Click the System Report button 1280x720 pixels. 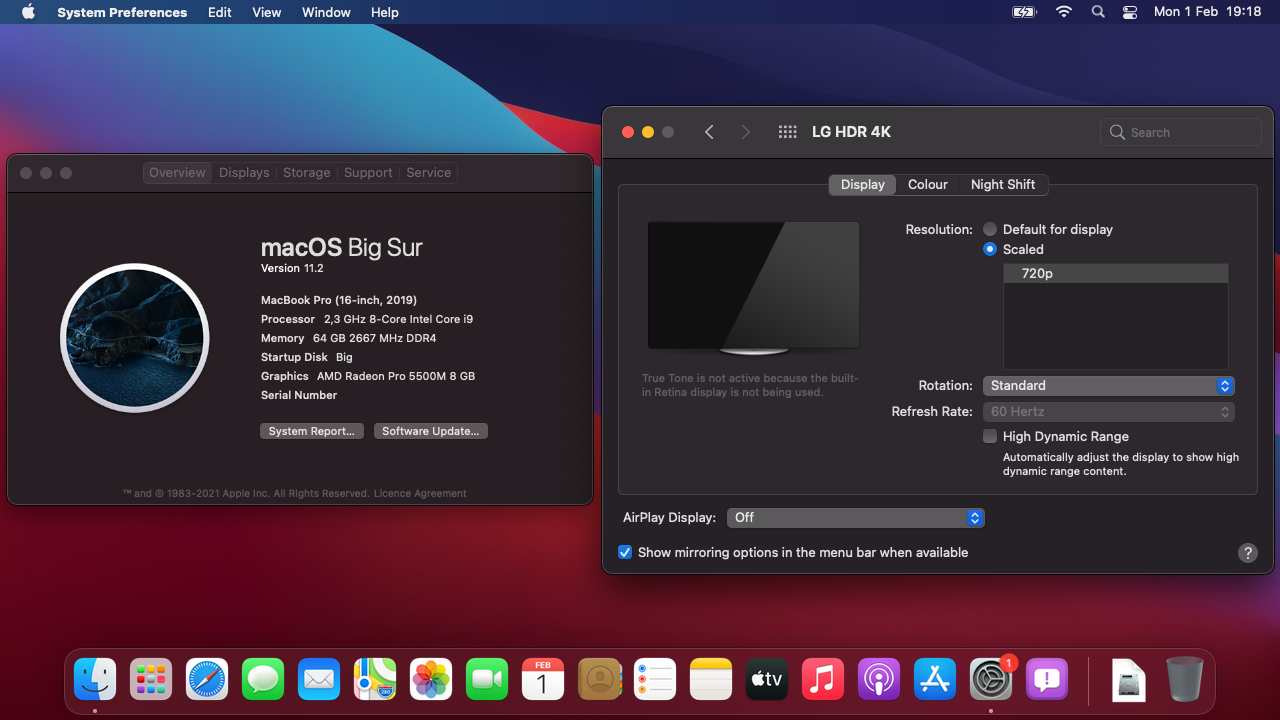tap(311, 431)
